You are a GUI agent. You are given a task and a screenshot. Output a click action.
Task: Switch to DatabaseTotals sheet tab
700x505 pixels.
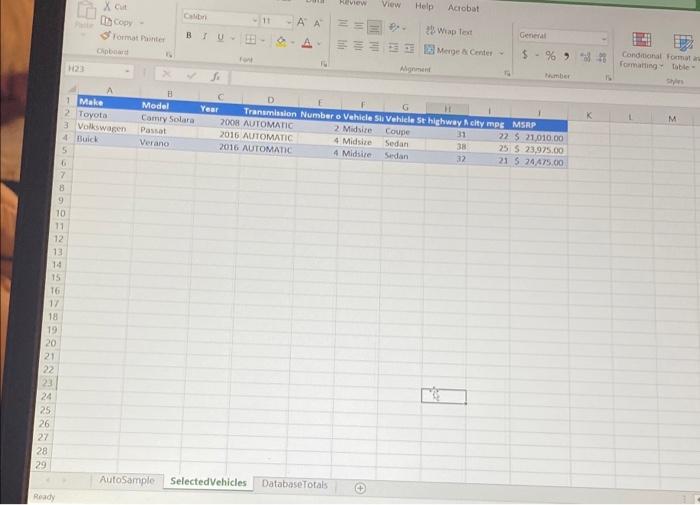(295, 484)
